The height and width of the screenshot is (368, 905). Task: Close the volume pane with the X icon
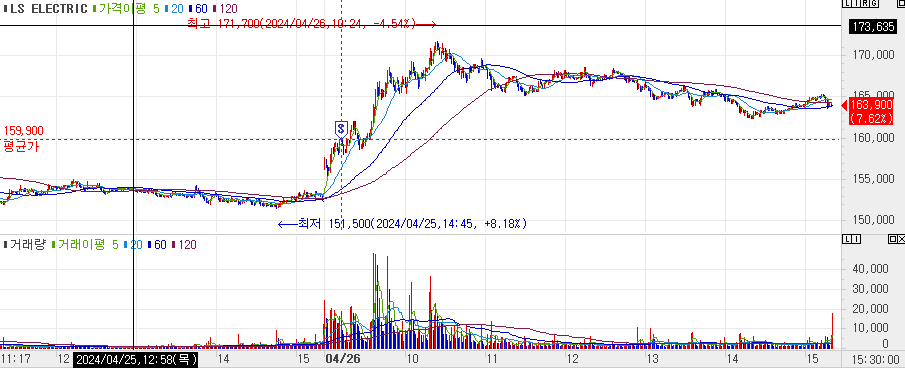pyautogui.click(x=902, y=239)
